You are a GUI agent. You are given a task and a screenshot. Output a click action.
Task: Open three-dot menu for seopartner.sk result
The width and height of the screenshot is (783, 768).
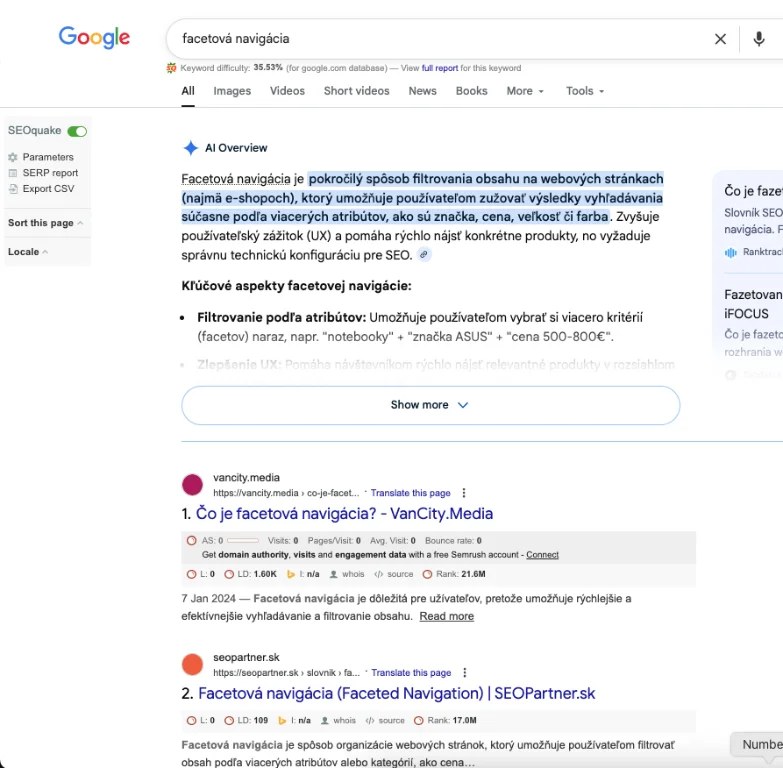click(465, 673)
